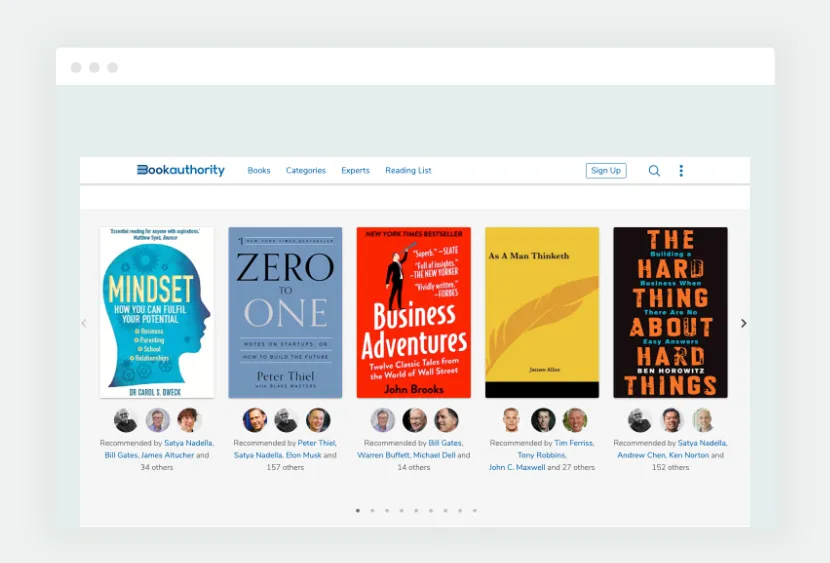Click middle avatar under Business Adventures
The width and height of the screenshot is (830, 563).
414,420
